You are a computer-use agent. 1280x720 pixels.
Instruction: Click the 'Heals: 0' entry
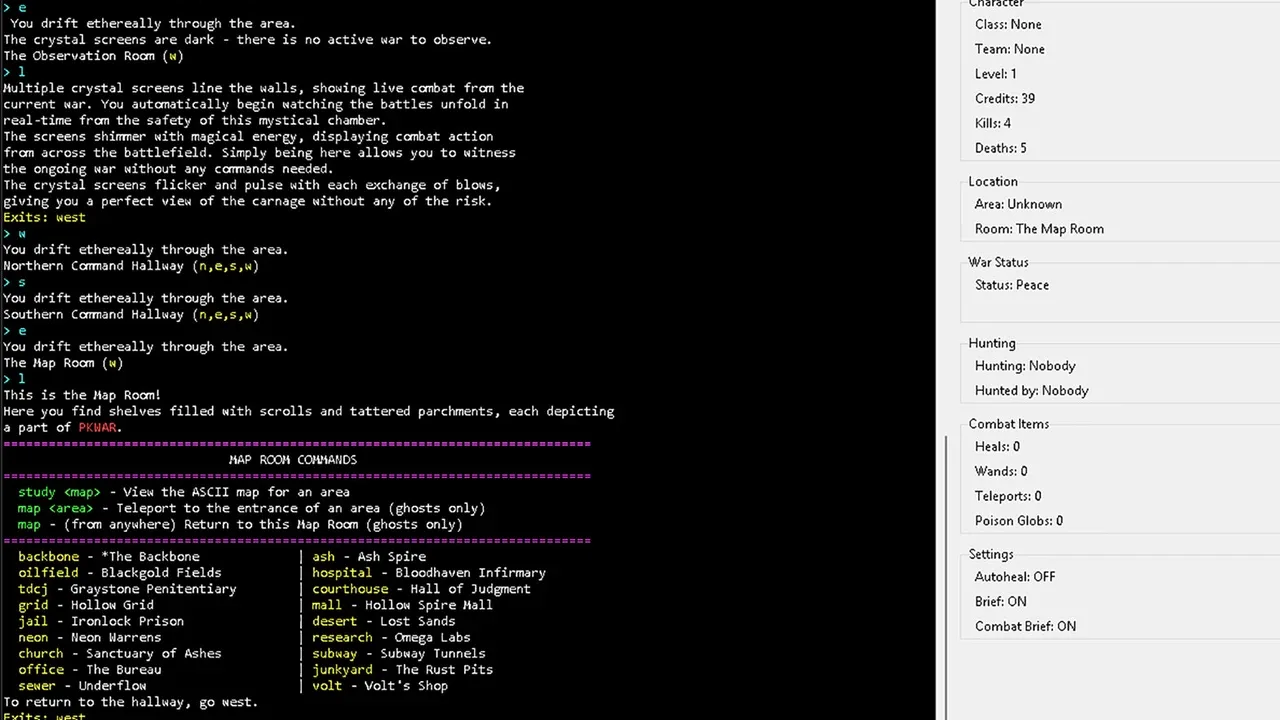point(997,447)
